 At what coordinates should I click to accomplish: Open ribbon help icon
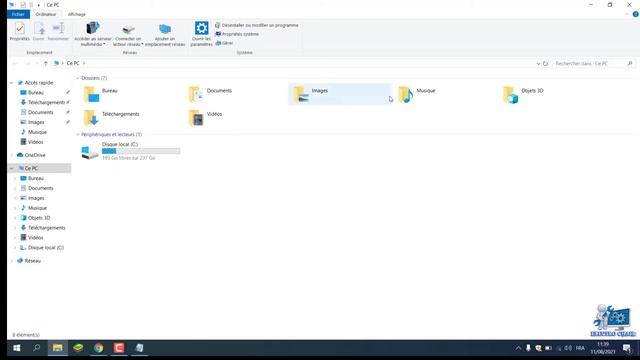pyautogui.click(x=636, y=14)
